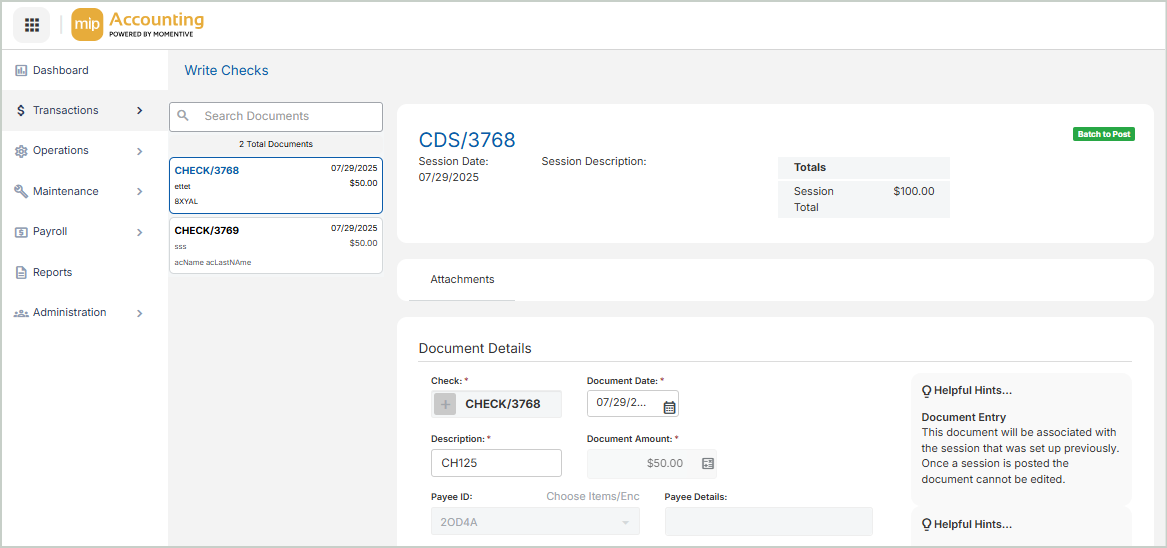Switch to the Attachments tab

(x=462, y=280)
